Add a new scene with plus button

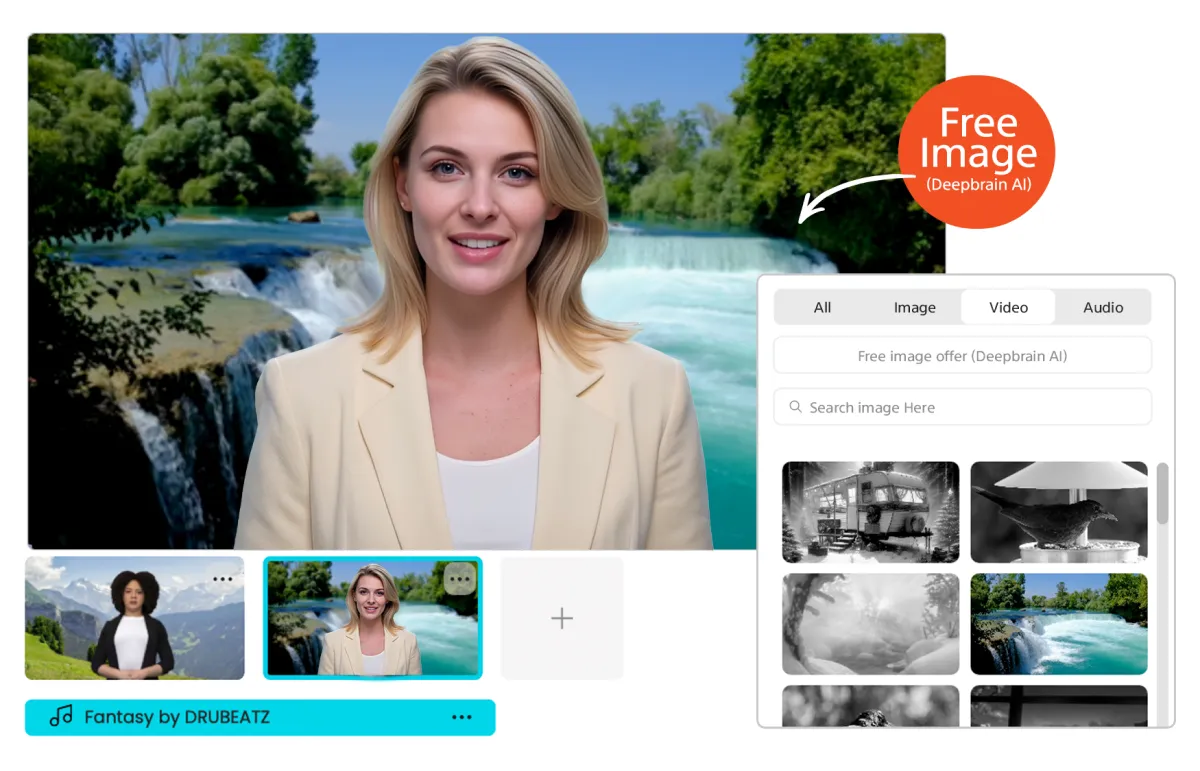pyautogui.click(x=562, y=618)
